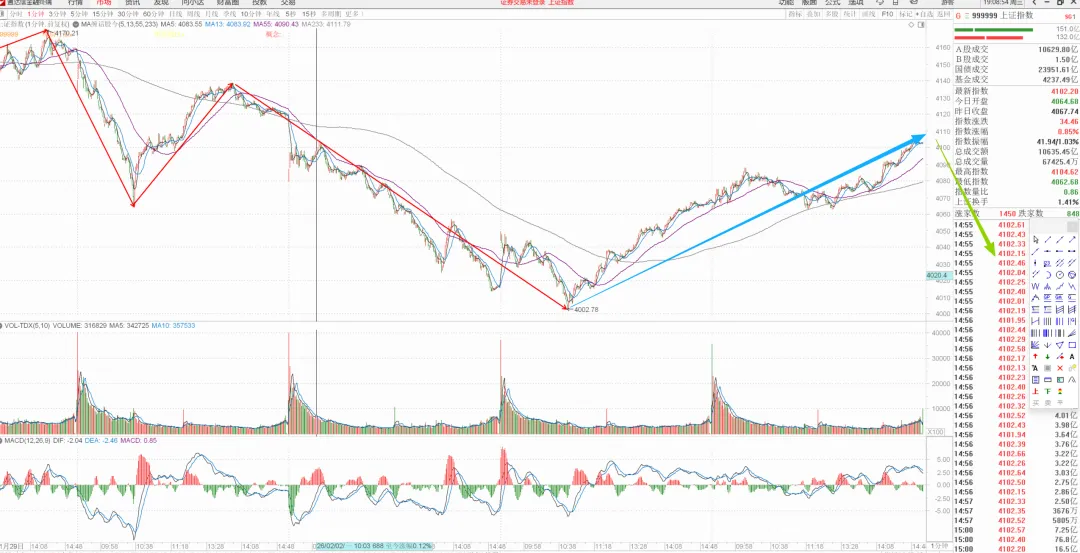Switch chart to 5分钟 period
The width and height of the screenshot is (1080, 553).
pyautogui.click(x=79, y=13)
